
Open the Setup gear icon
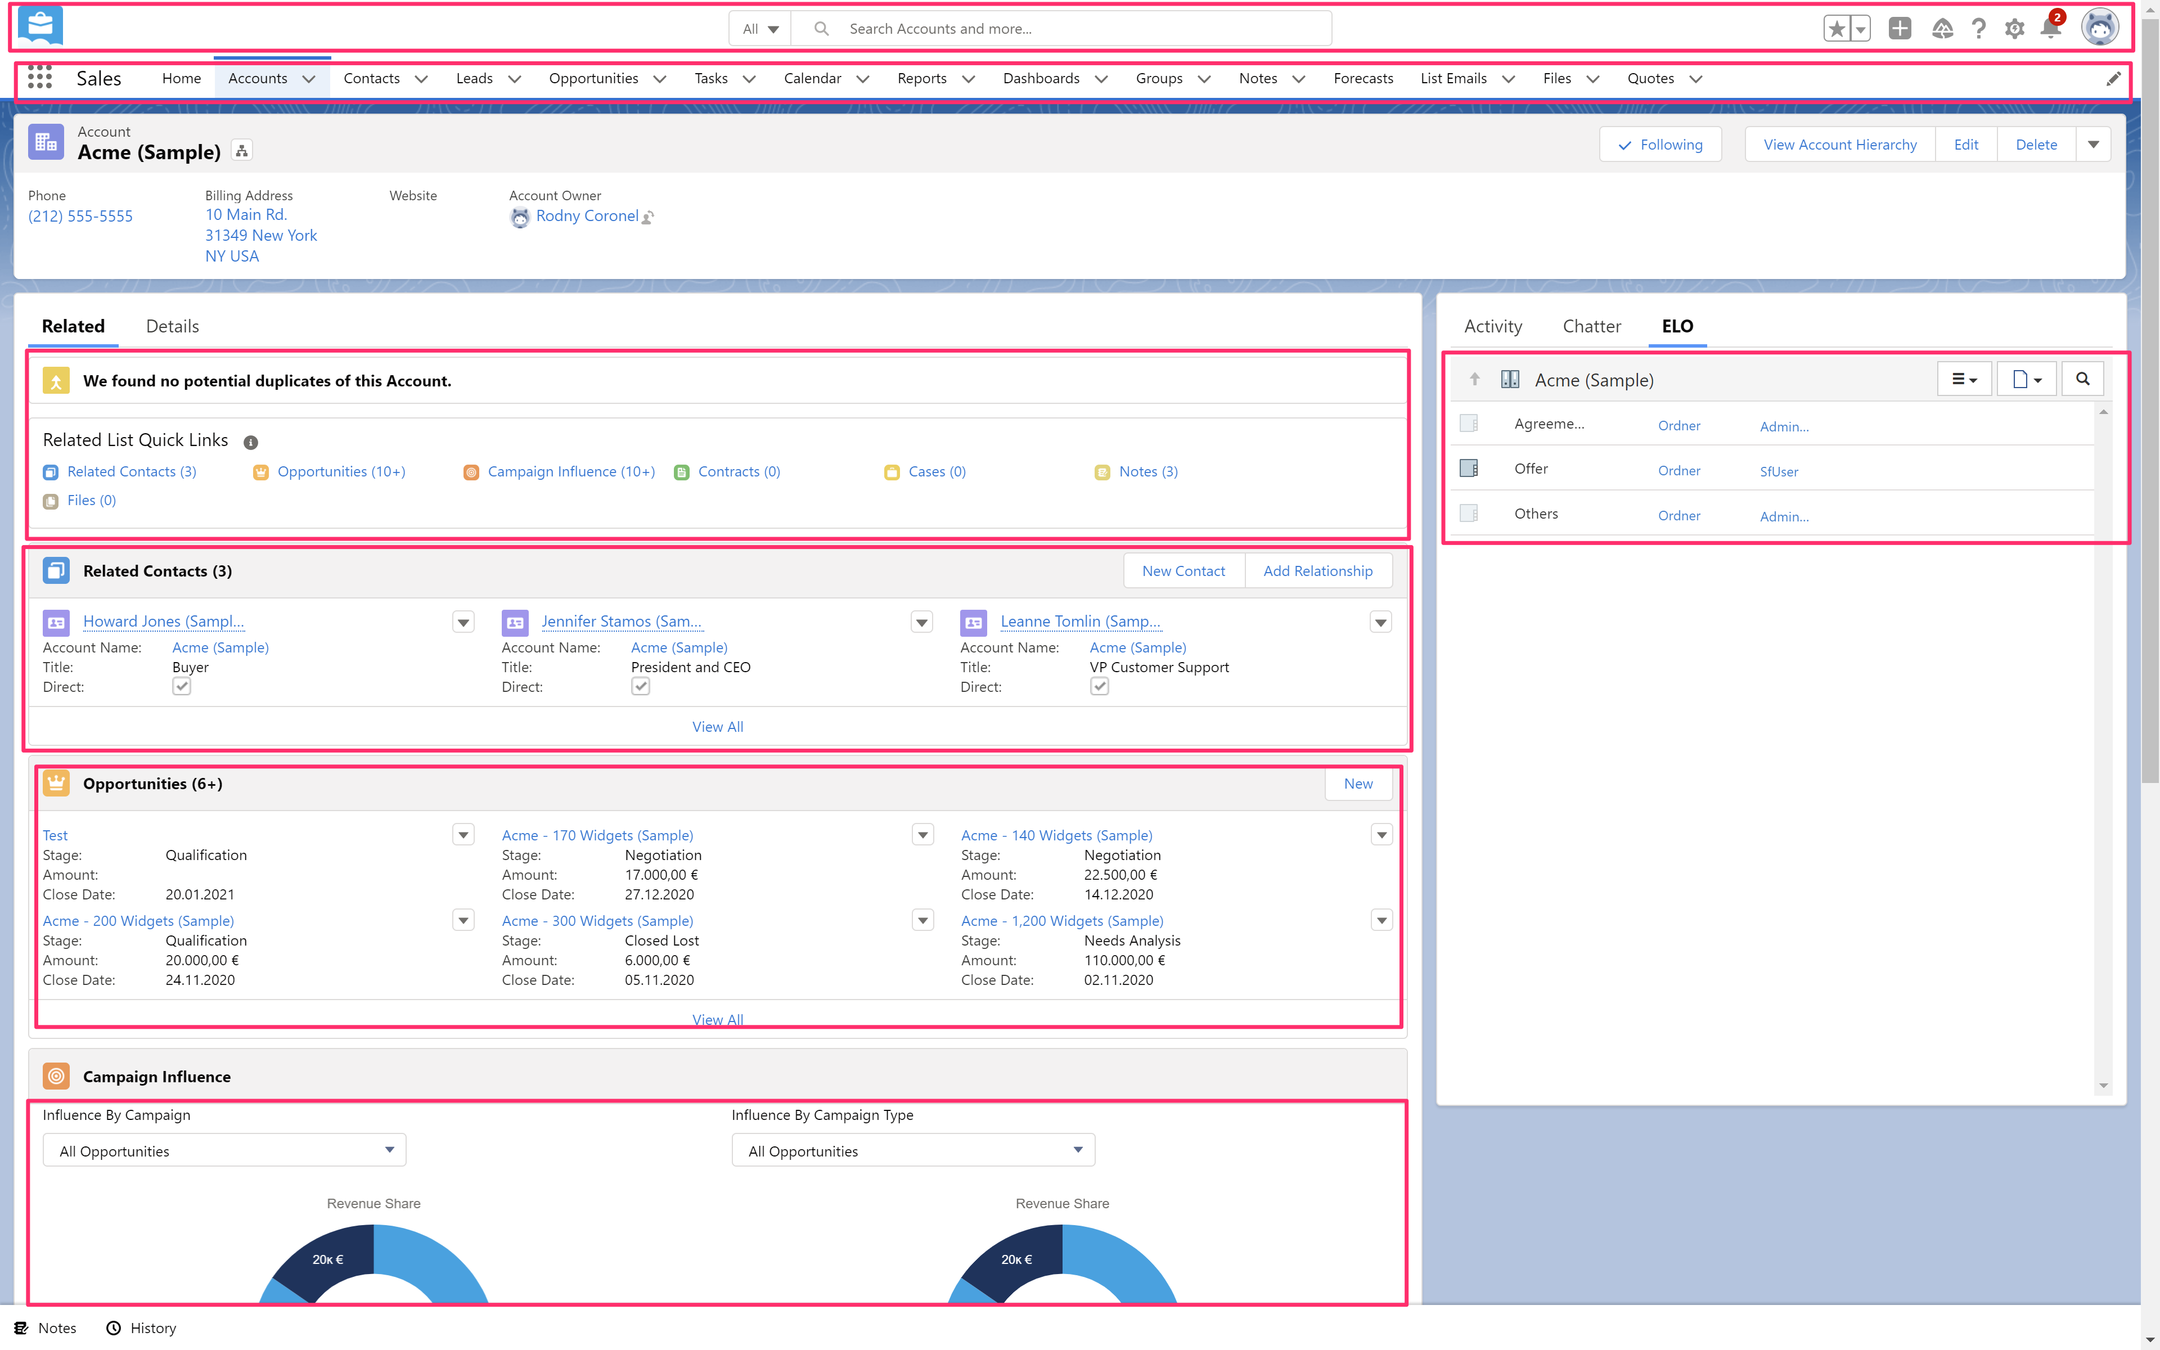tap(2014, 28)
